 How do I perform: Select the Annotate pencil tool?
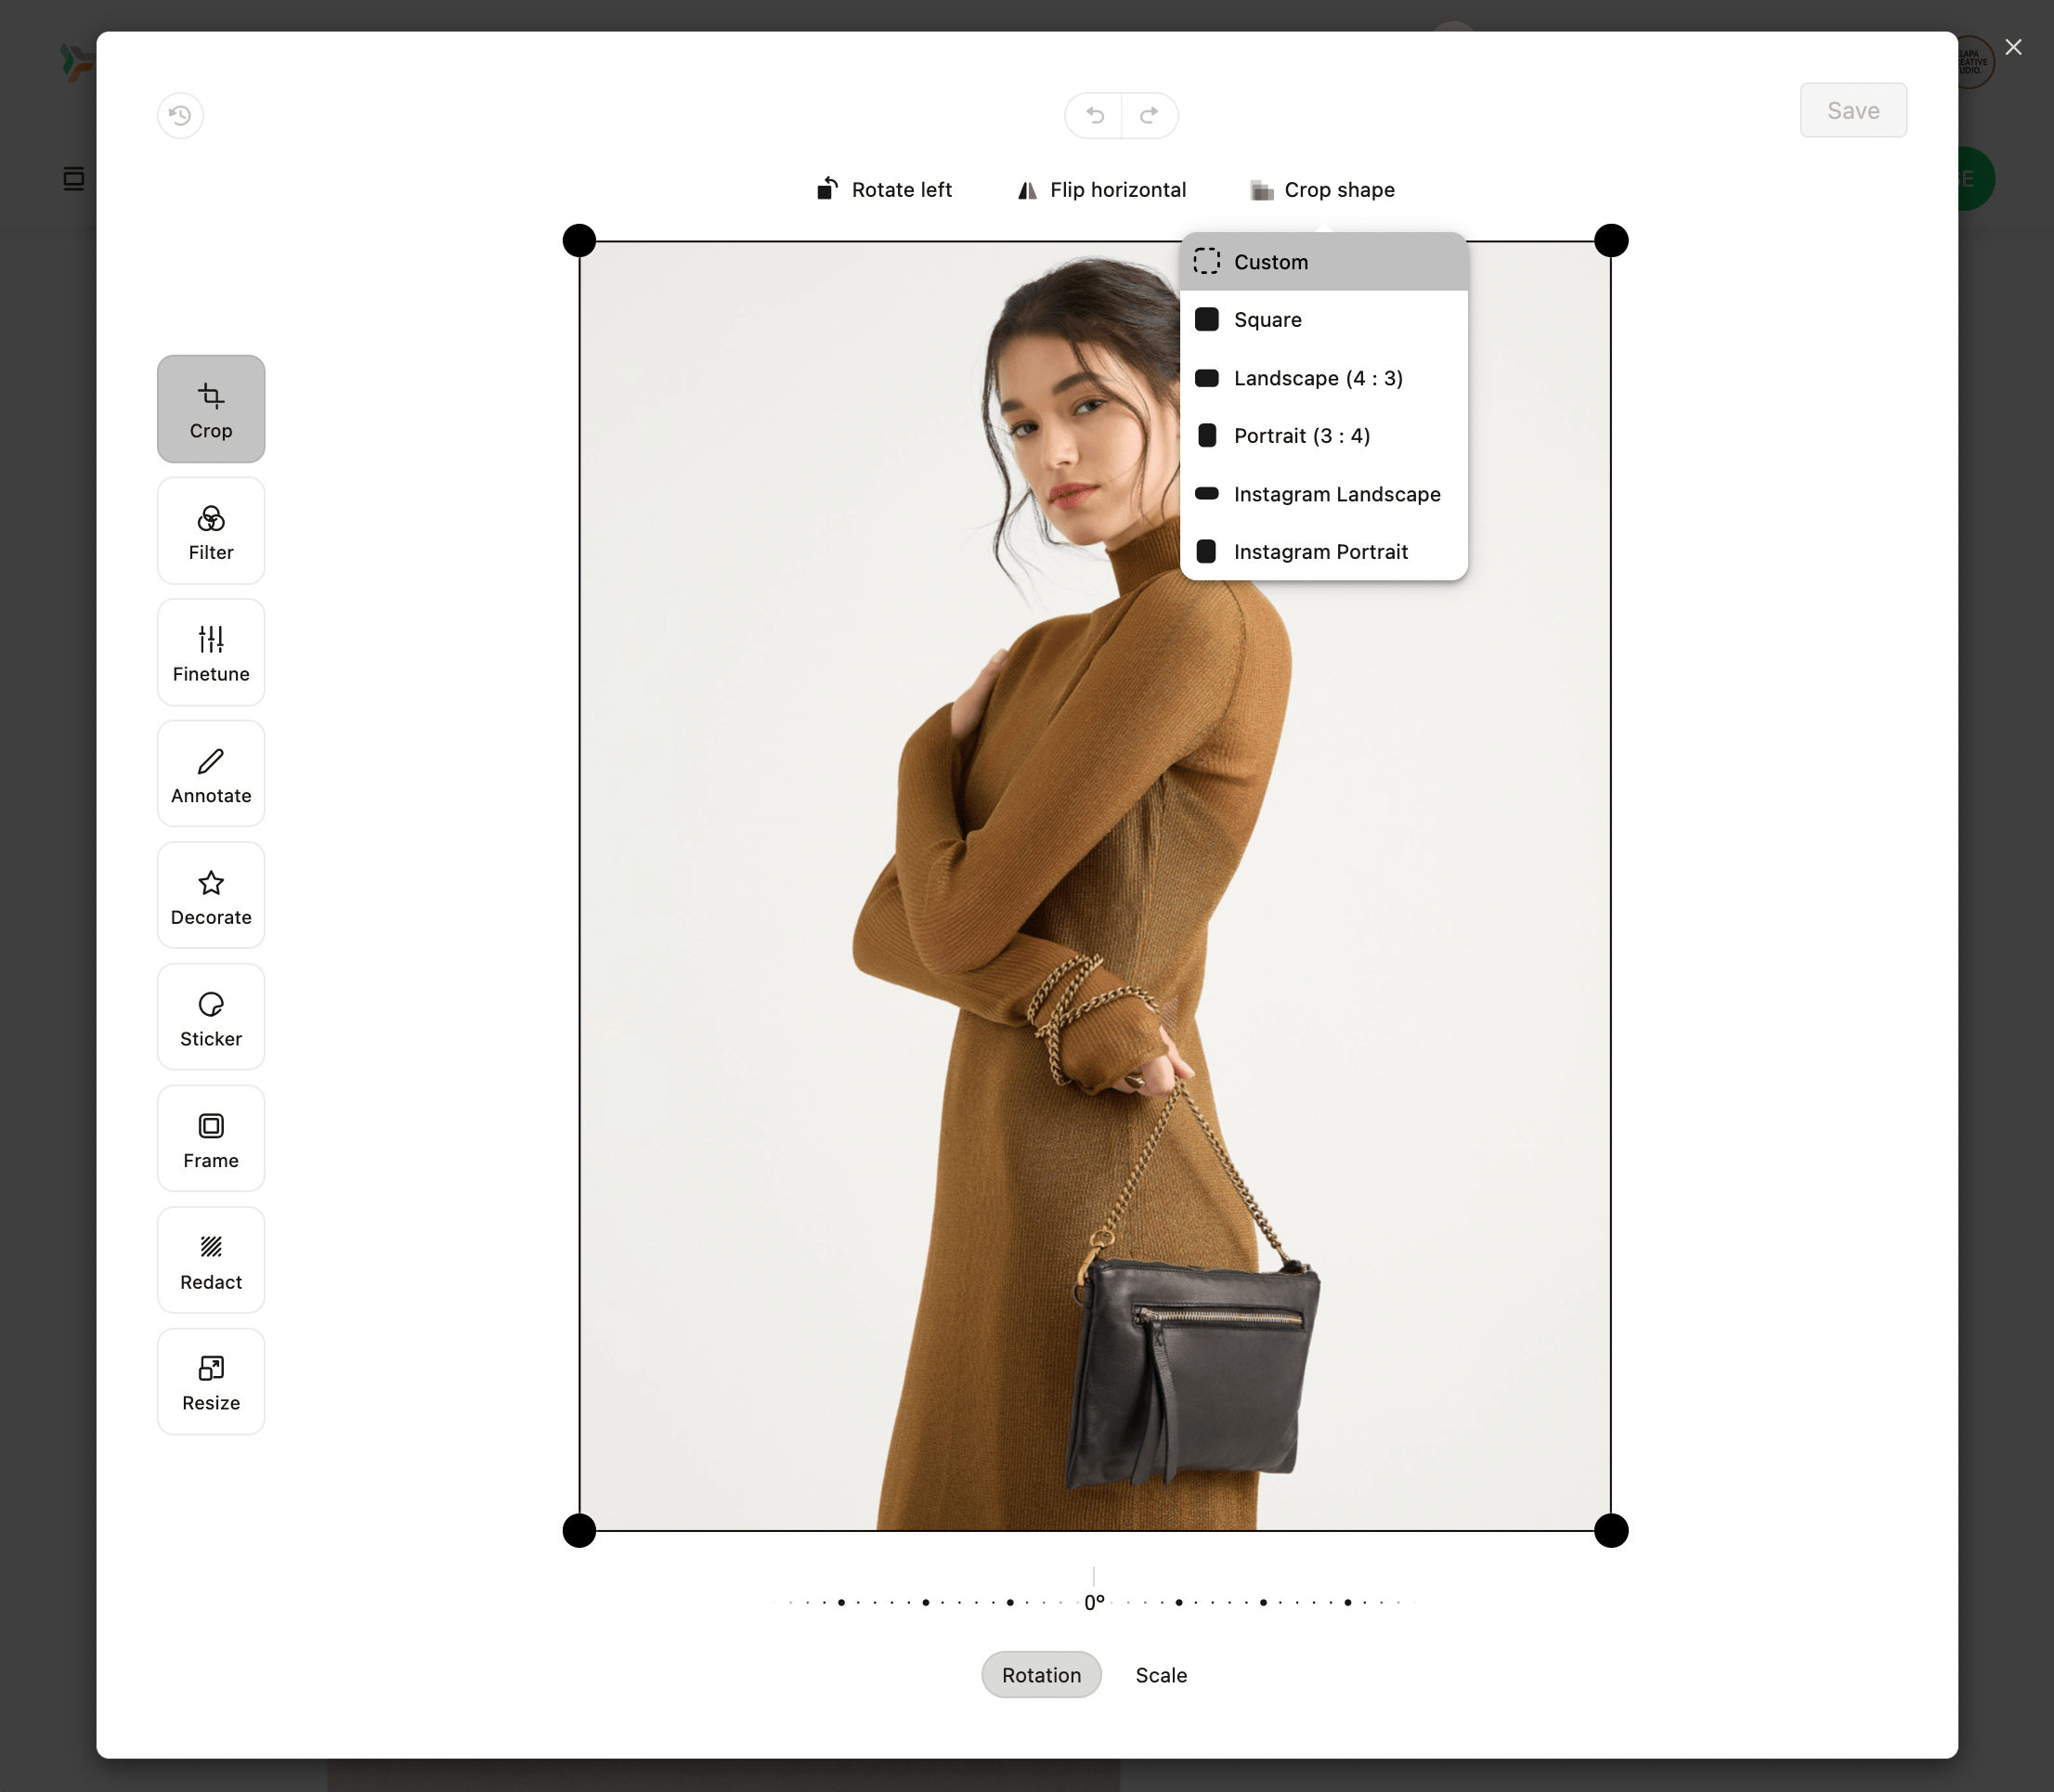(x=211, y=774)
